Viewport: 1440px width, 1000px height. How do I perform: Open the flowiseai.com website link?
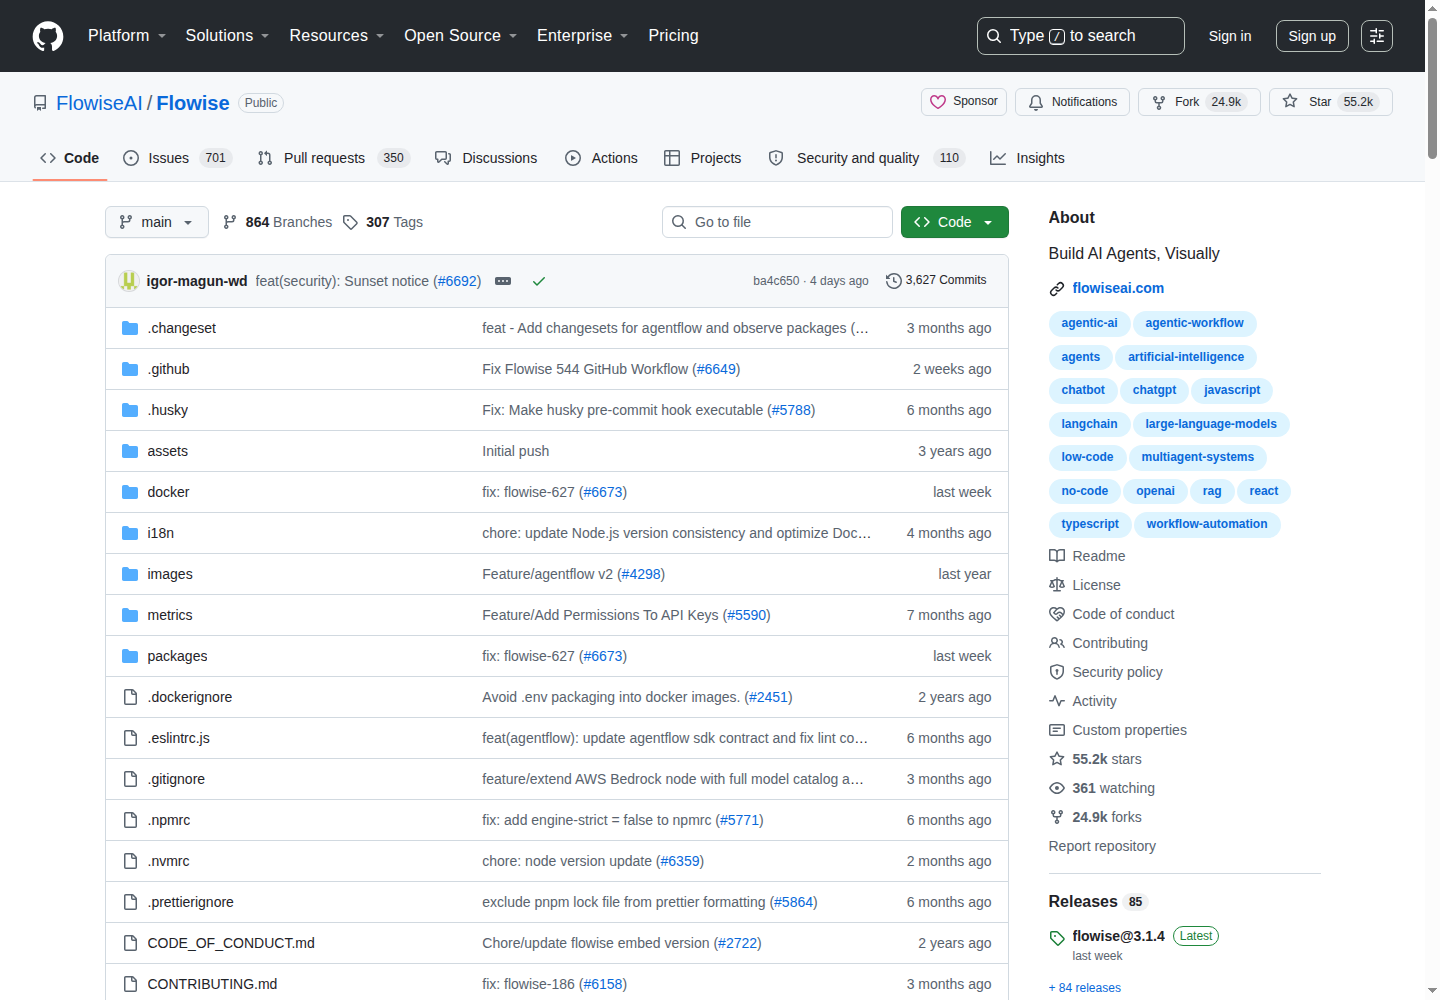coord(1118,288)
